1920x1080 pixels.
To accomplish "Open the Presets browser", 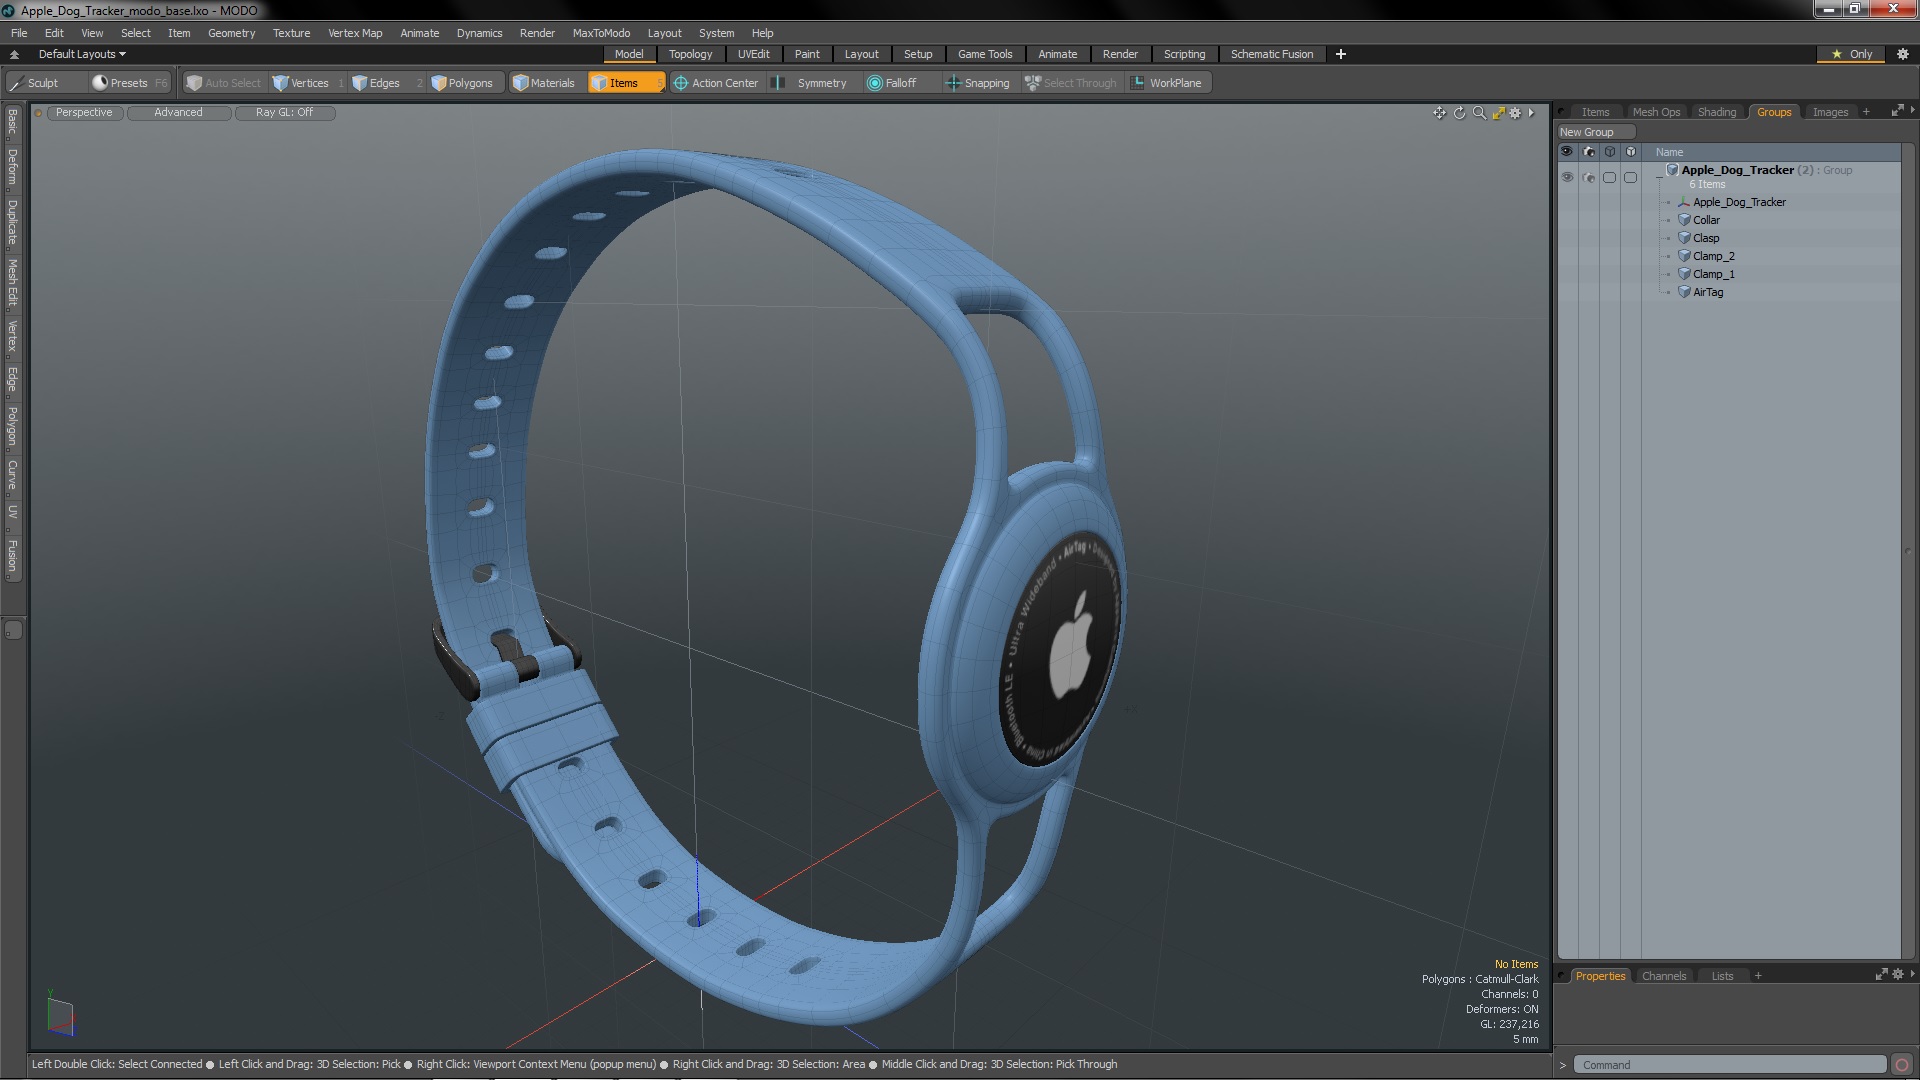I will pos(129,83).
